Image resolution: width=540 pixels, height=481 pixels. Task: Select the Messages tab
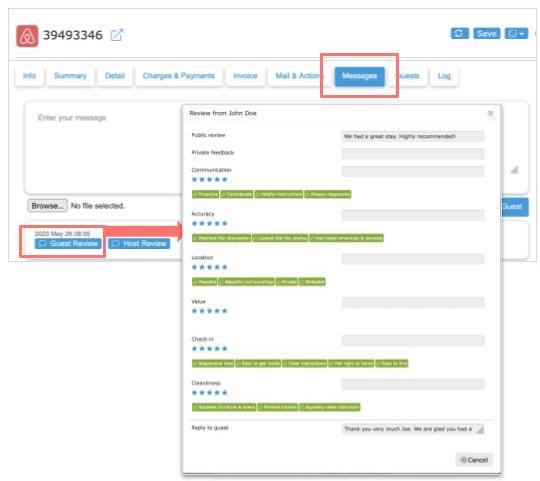tap(360, 76)
